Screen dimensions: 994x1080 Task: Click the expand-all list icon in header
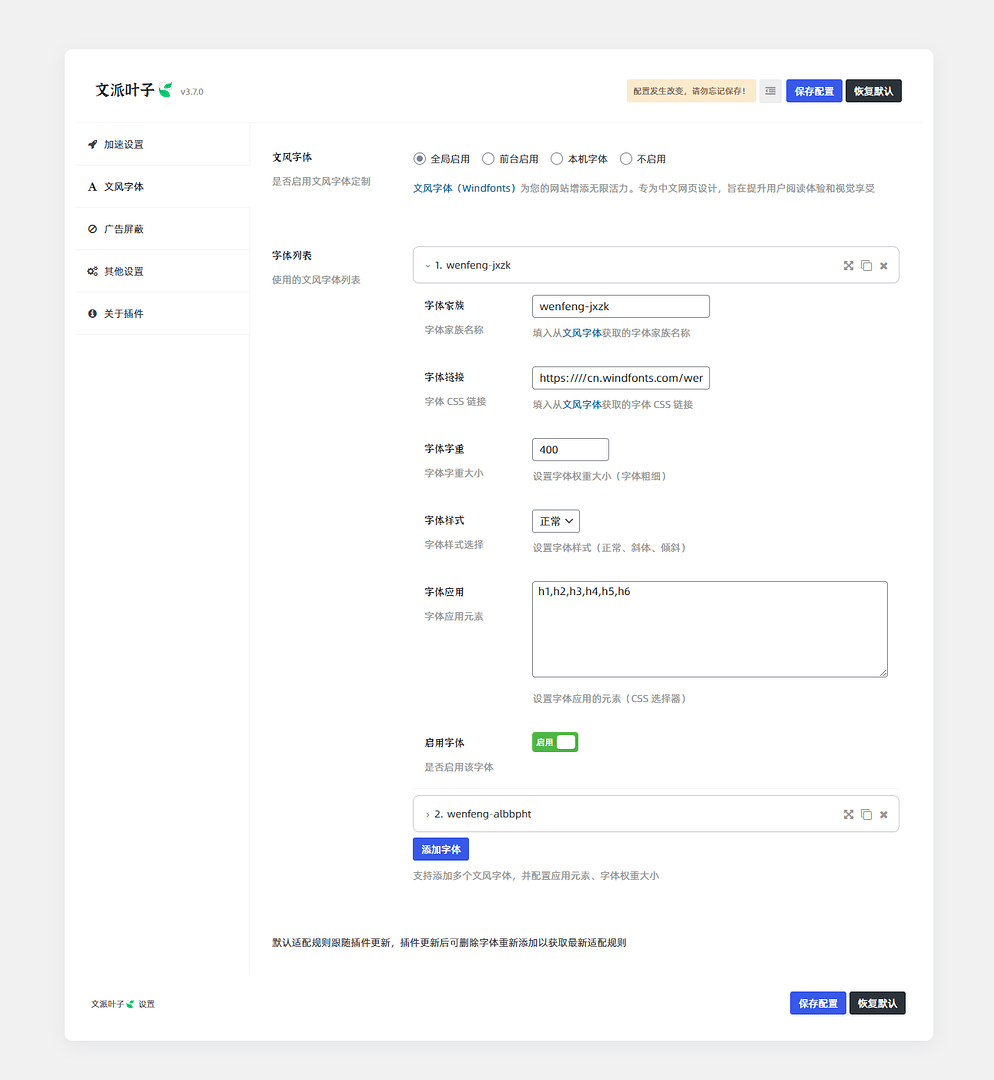[x=770, y=91]
